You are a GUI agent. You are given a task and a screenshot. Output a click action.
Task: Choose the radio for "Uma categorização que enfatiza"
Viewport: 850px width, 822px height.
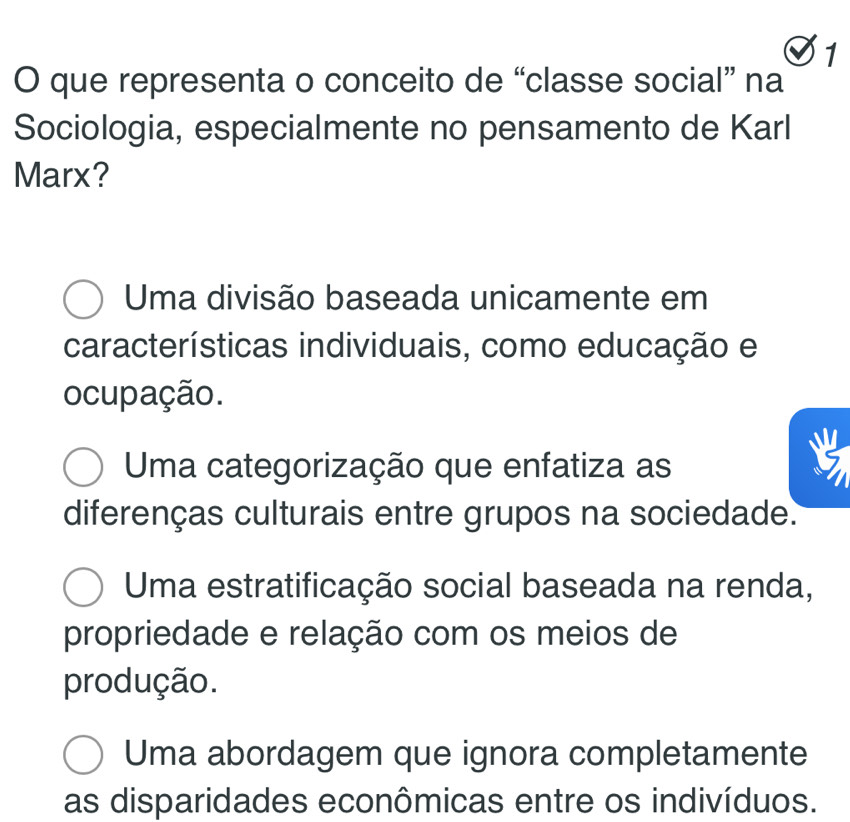(x=85, y=467)
